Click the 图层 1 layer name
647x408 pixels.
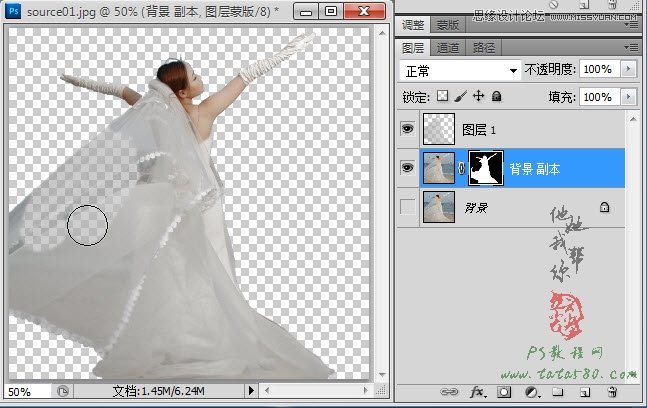[x=479, y=130]
